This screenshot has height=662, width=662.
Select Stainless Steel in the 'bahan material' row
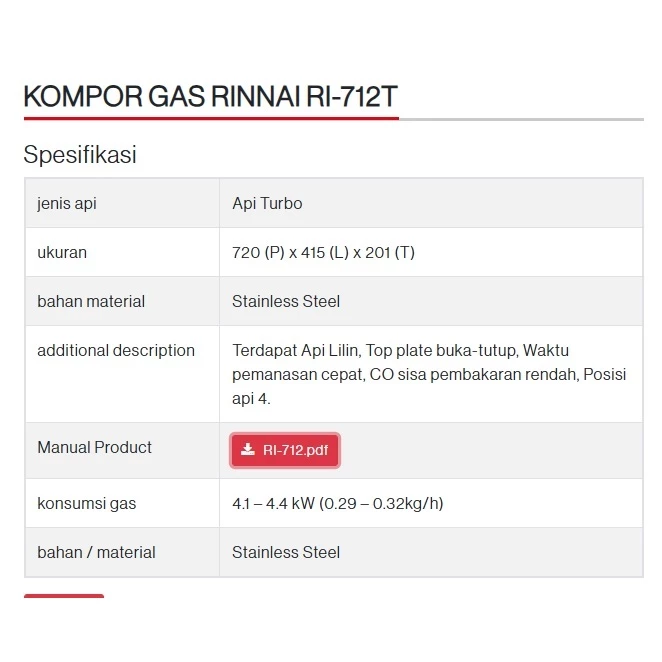(286, 301)
